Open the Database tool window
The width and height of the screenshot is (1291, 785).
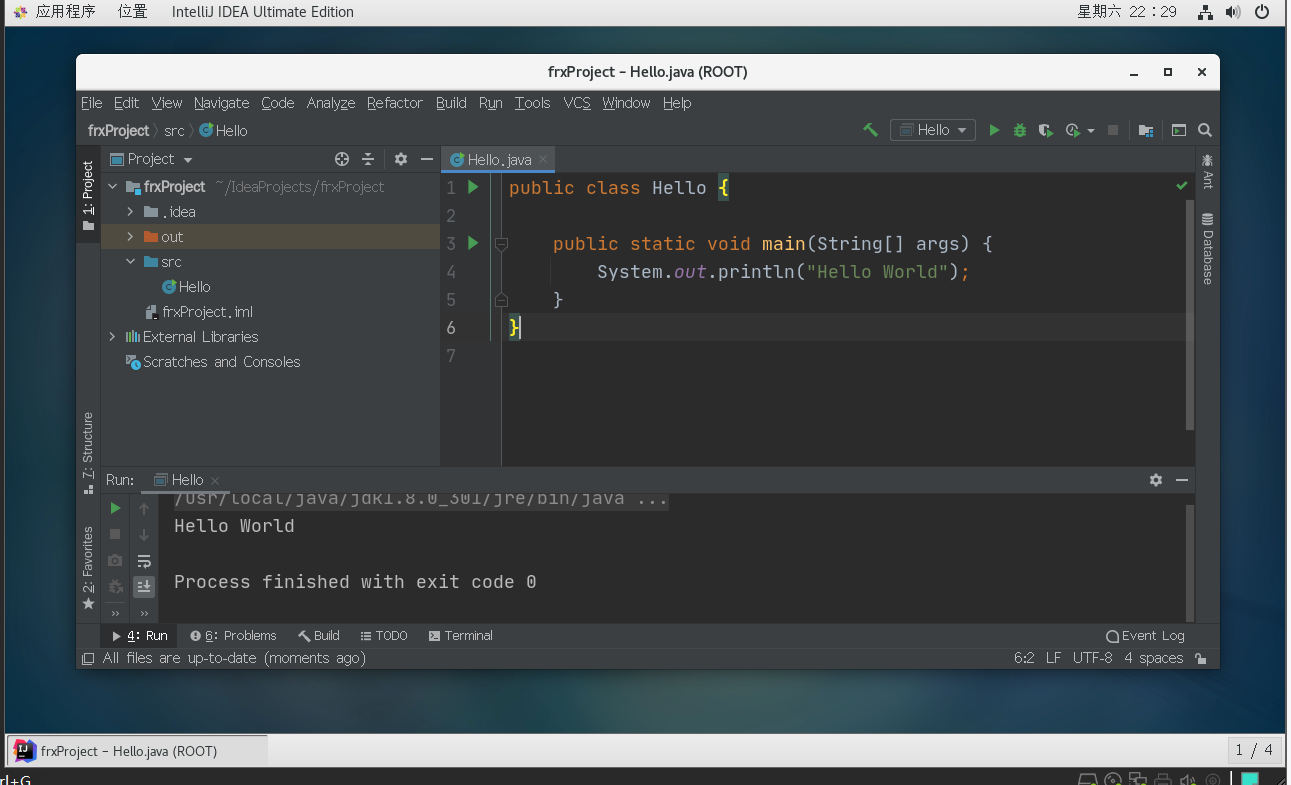(1207, 249)
